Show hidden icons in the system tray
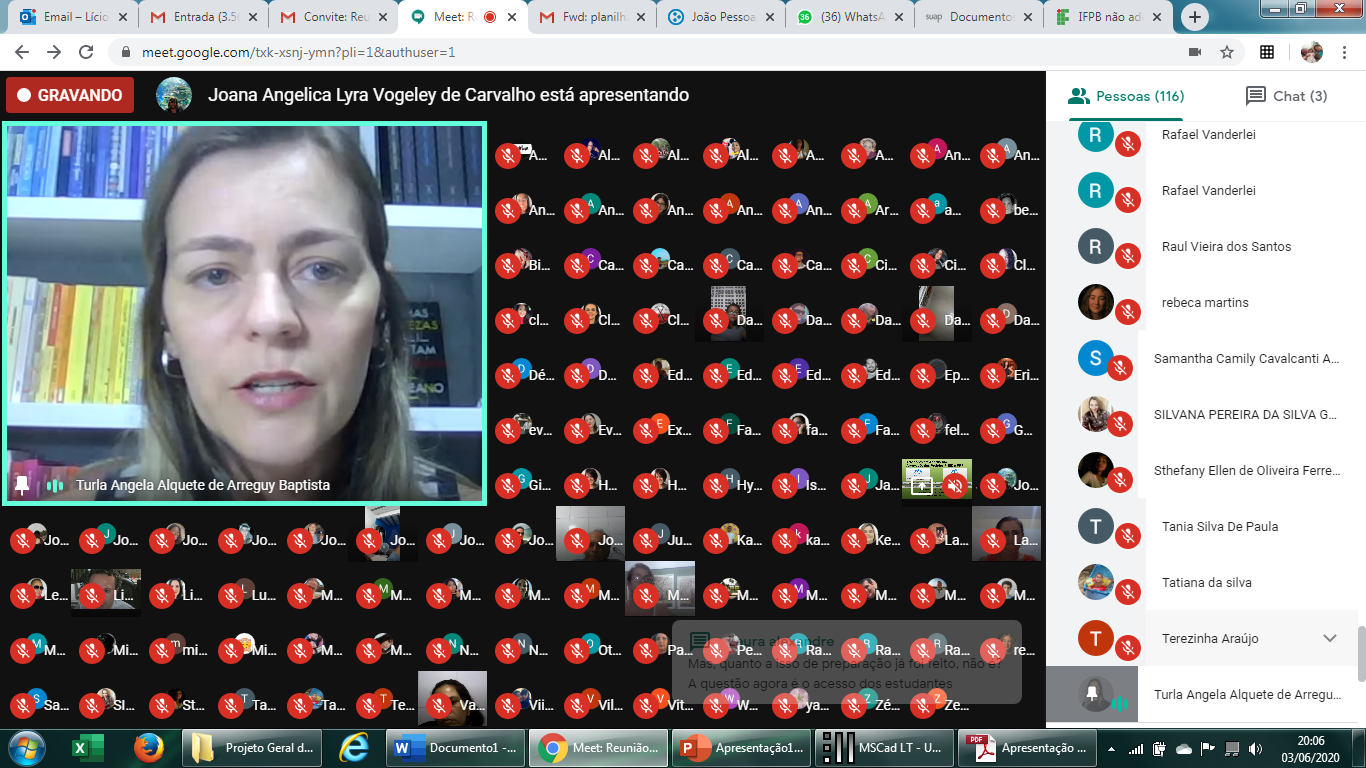This screenshot has height=768, width=1366. (1112, 748)
